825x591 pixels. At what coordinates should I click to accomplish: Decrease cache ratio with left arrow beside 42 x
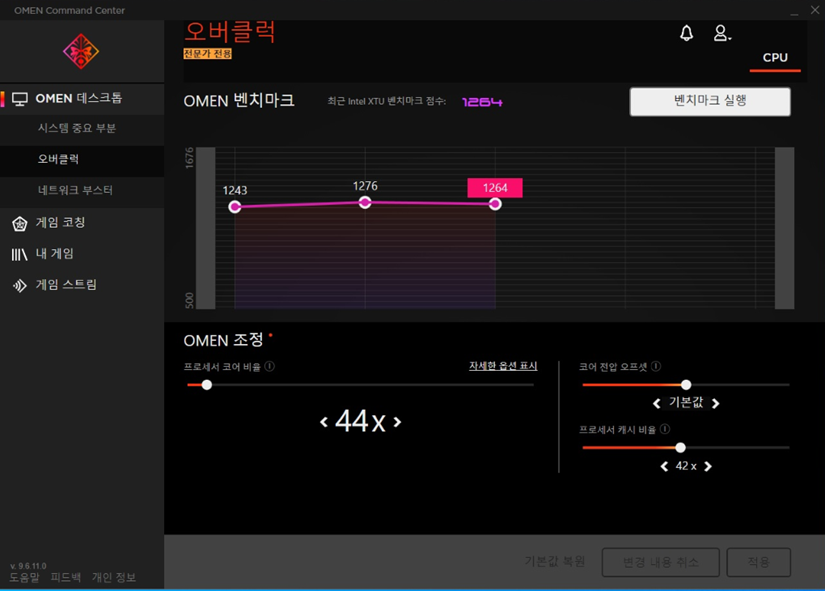click(664, 466)
